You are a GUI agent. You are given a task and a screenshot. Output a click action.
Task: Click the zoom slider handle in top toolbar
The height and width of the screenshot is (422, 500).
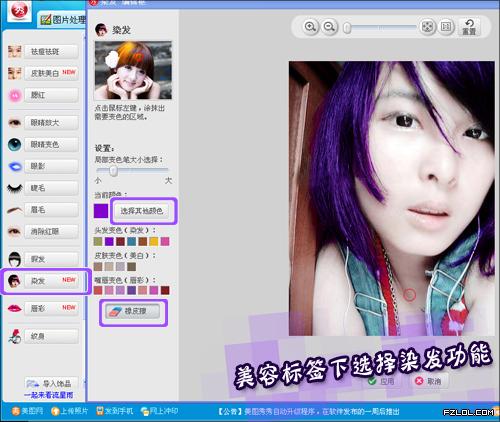[x=347, y=28]
